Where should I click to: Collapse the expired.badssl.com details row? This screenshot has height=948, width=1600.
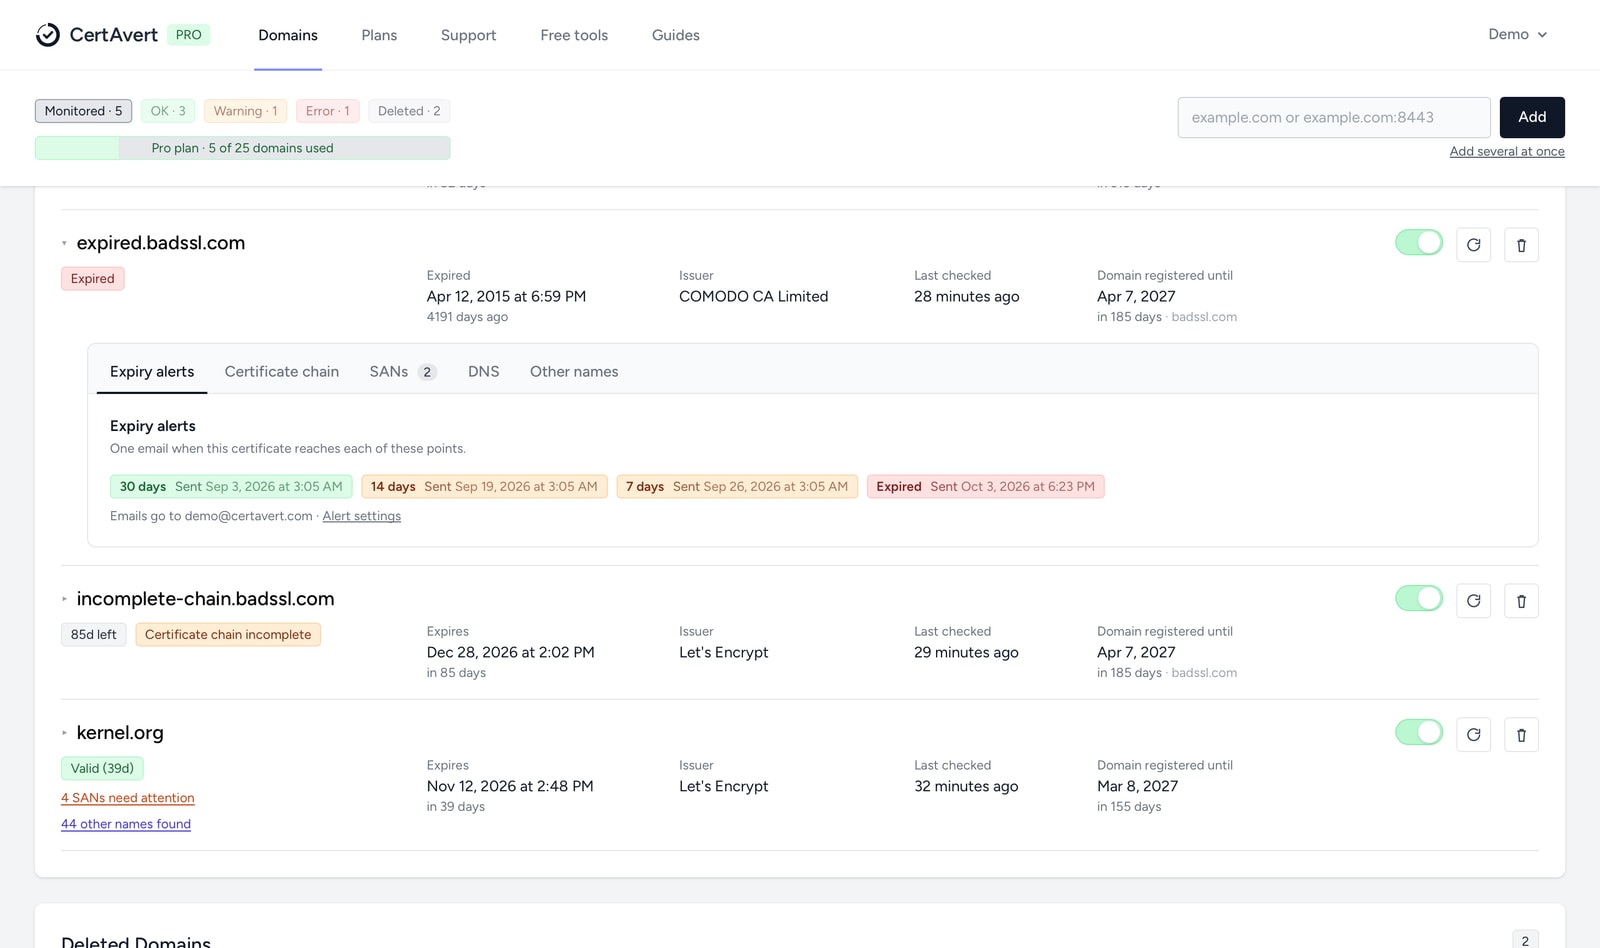[64, 243]
